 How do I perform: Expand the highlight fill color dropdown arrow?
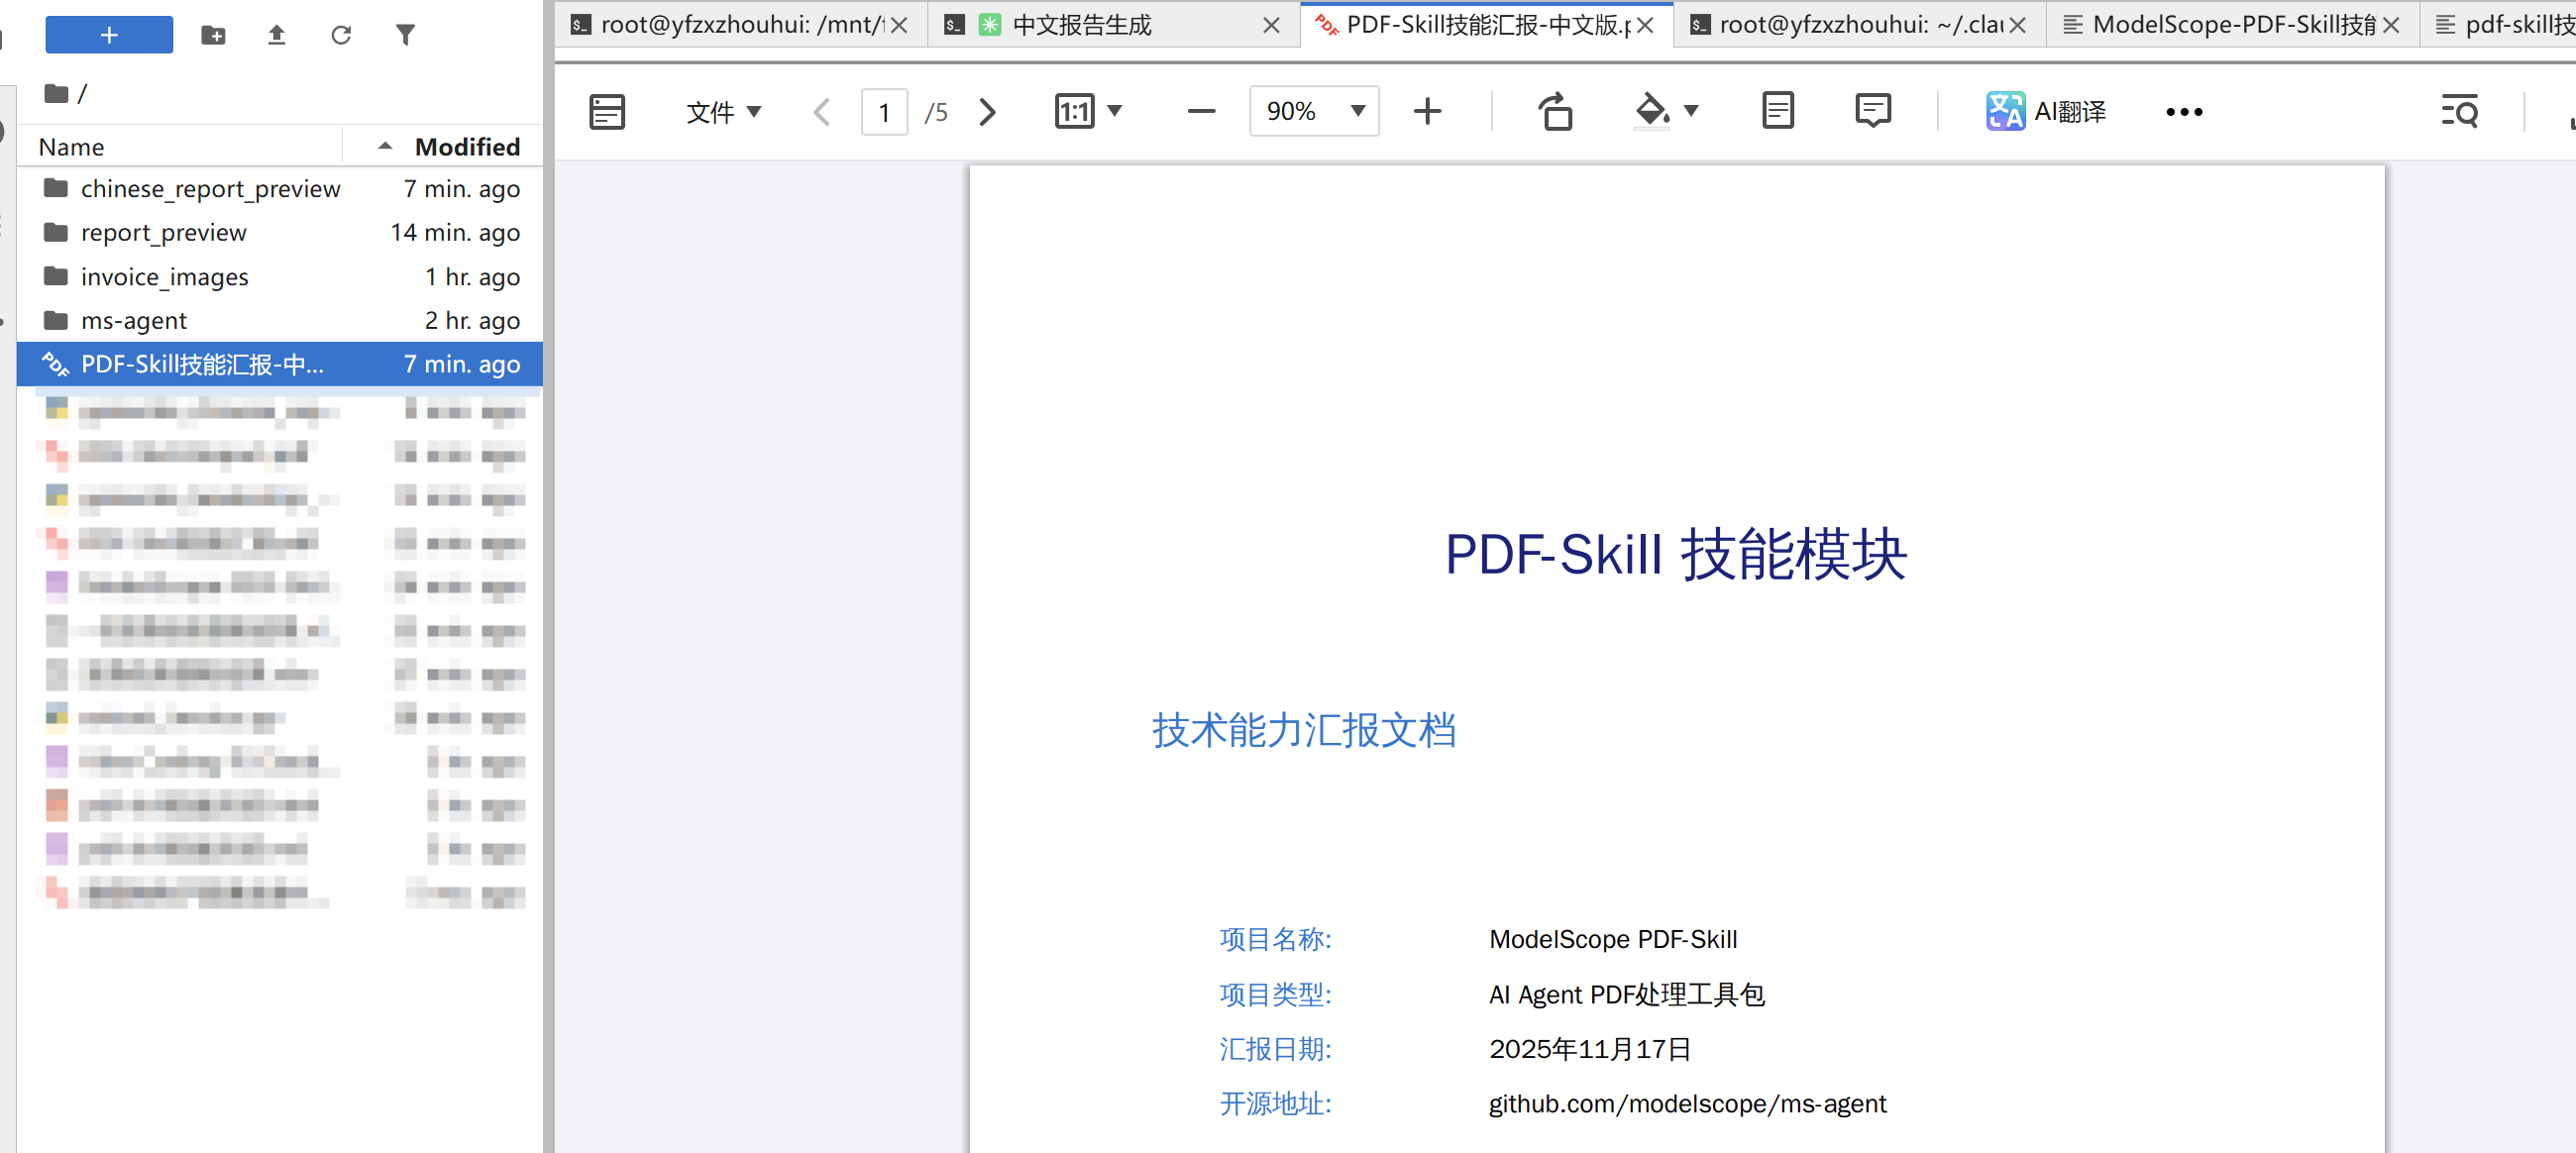(x=1691, y=111)
